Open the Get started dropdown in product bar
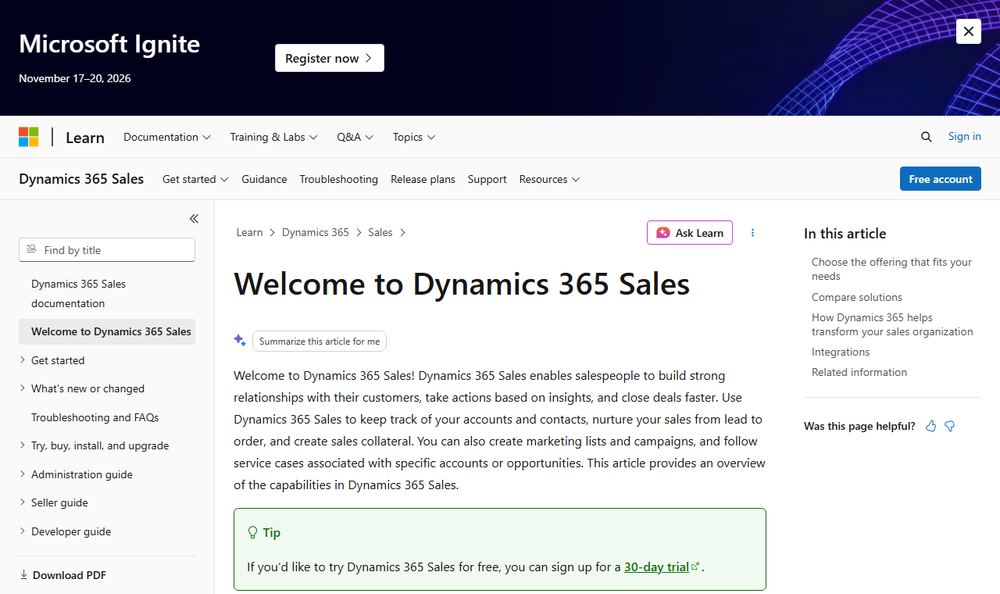Viewport: 1000px width, 594px height. (195, 179)
